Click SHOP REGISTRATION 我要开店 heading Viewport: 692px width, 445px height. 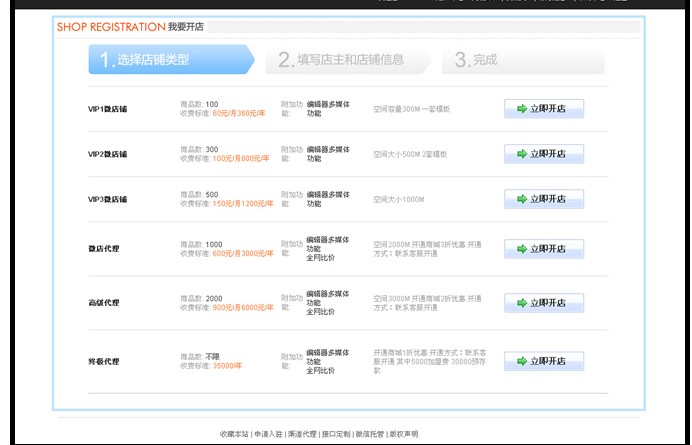tap(130, 27)
